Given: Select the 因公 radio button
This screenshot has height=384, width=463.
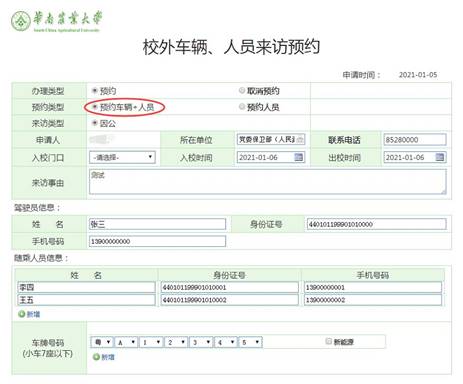Looking at the screenshot, I should click(x=95, y=123).
